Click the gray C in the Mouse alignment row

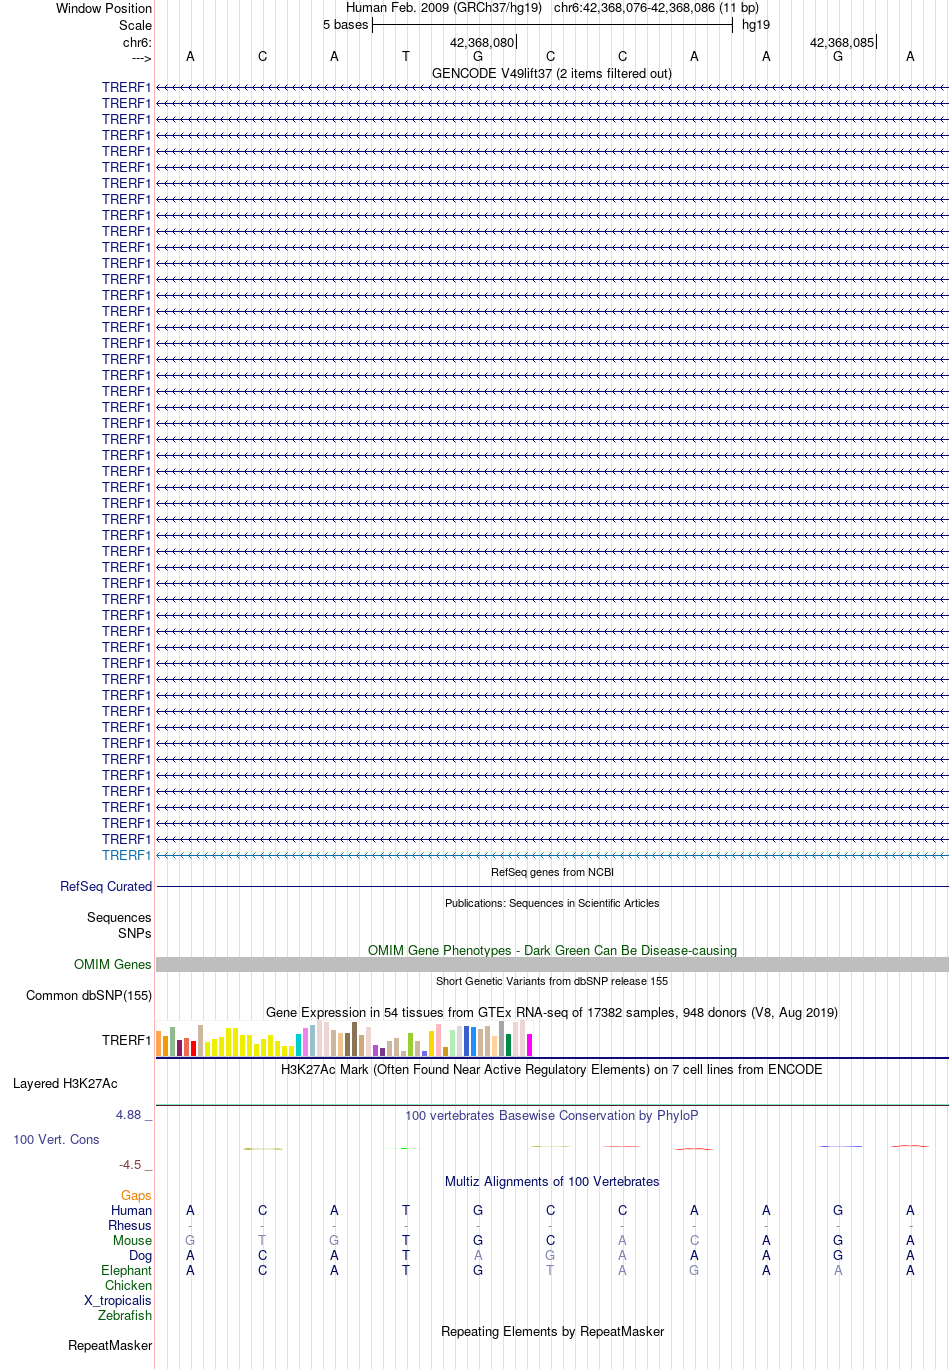click(694, 1240)
